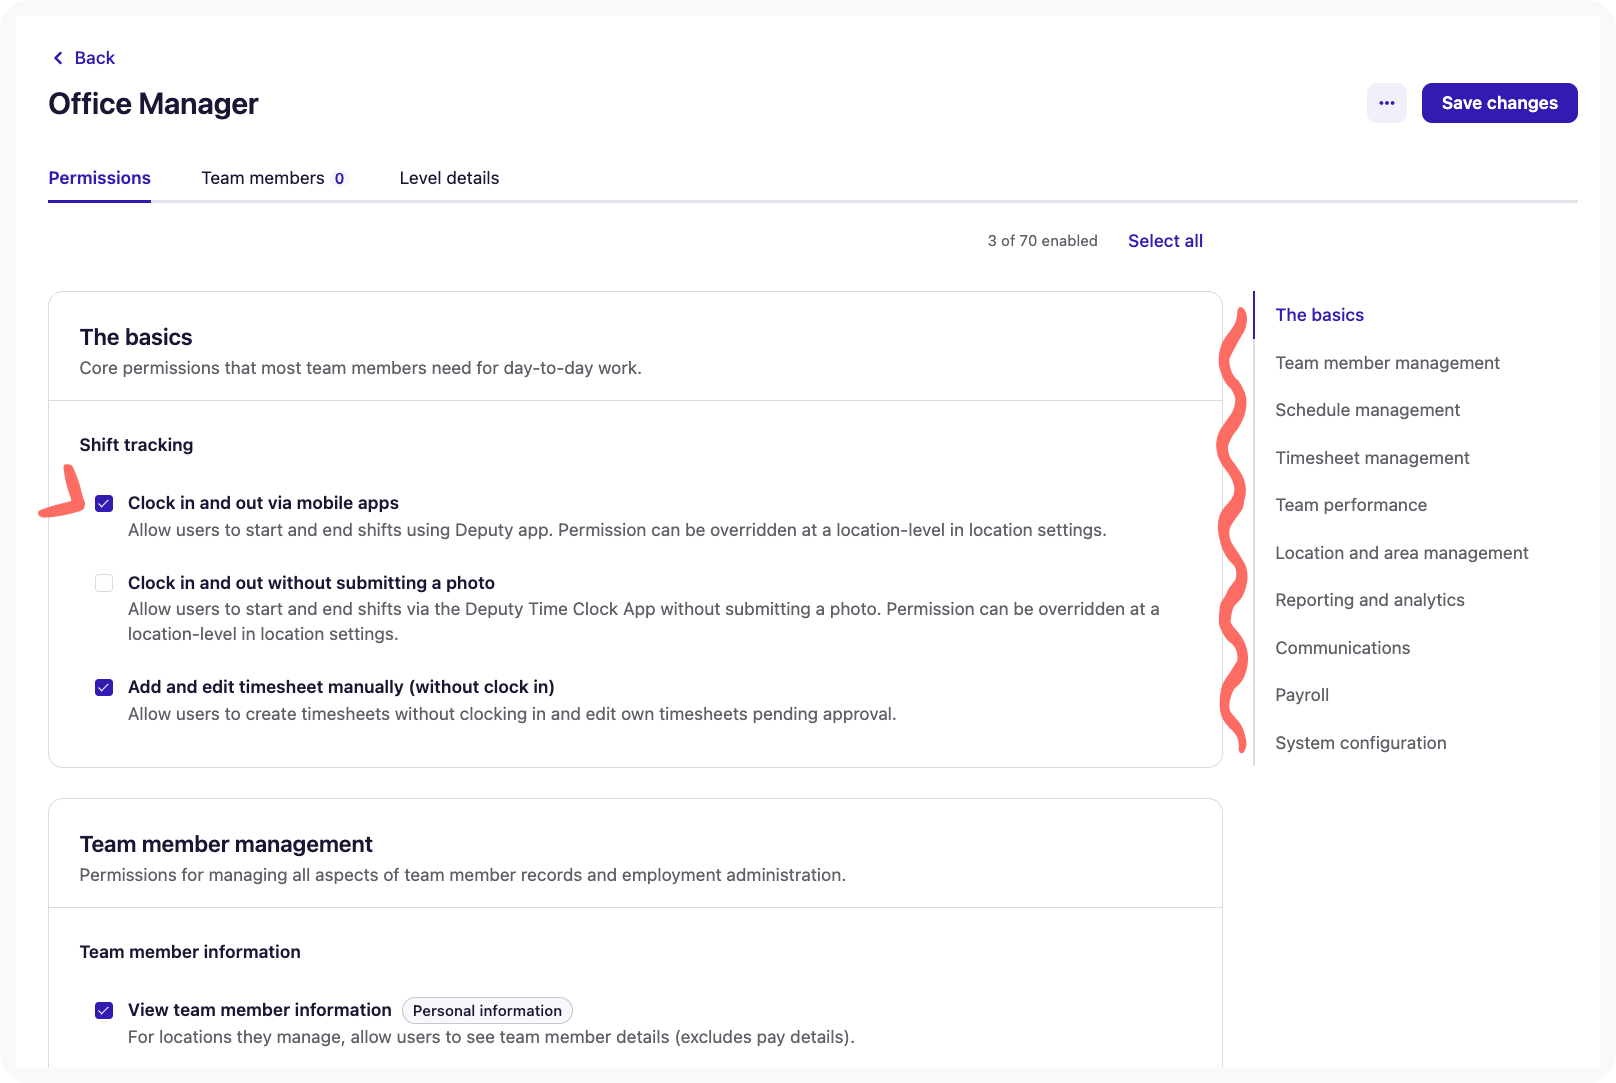Screen dimensions: 1616x1083
Task: Jump to System configuration settings
Action: pos(1360,742)
